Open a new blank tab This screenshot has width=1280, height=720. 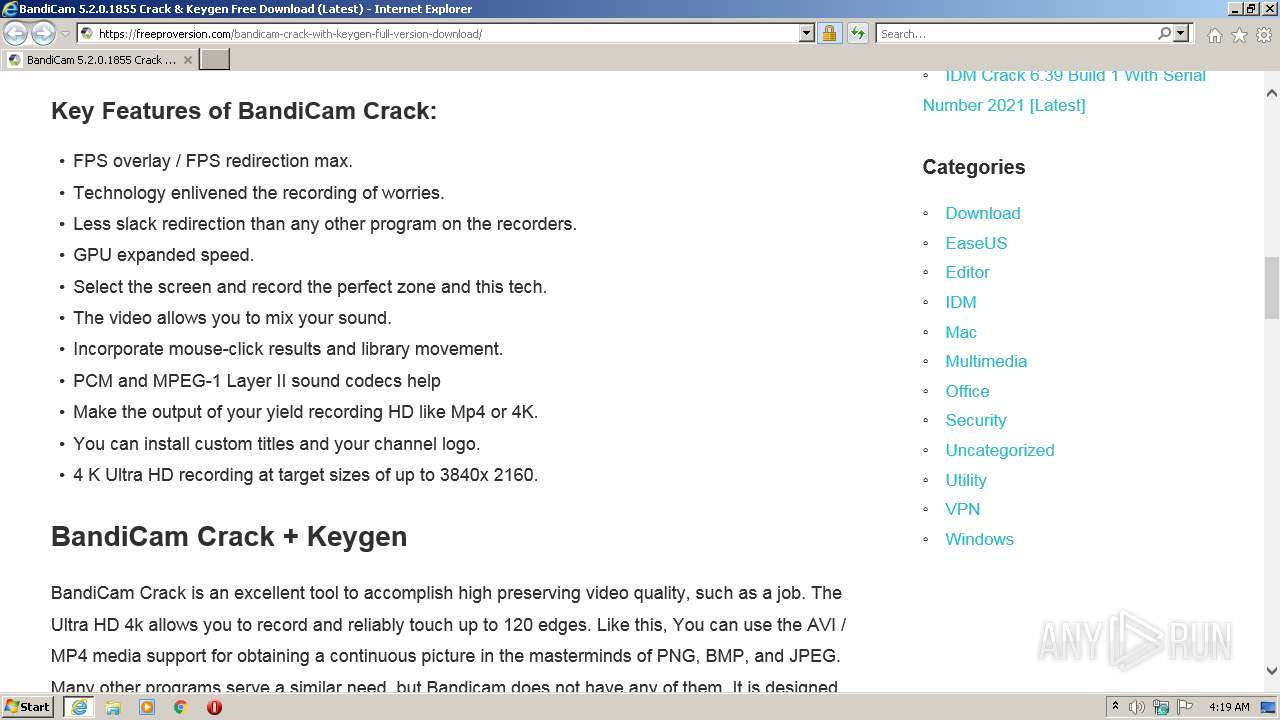(215, 60)
